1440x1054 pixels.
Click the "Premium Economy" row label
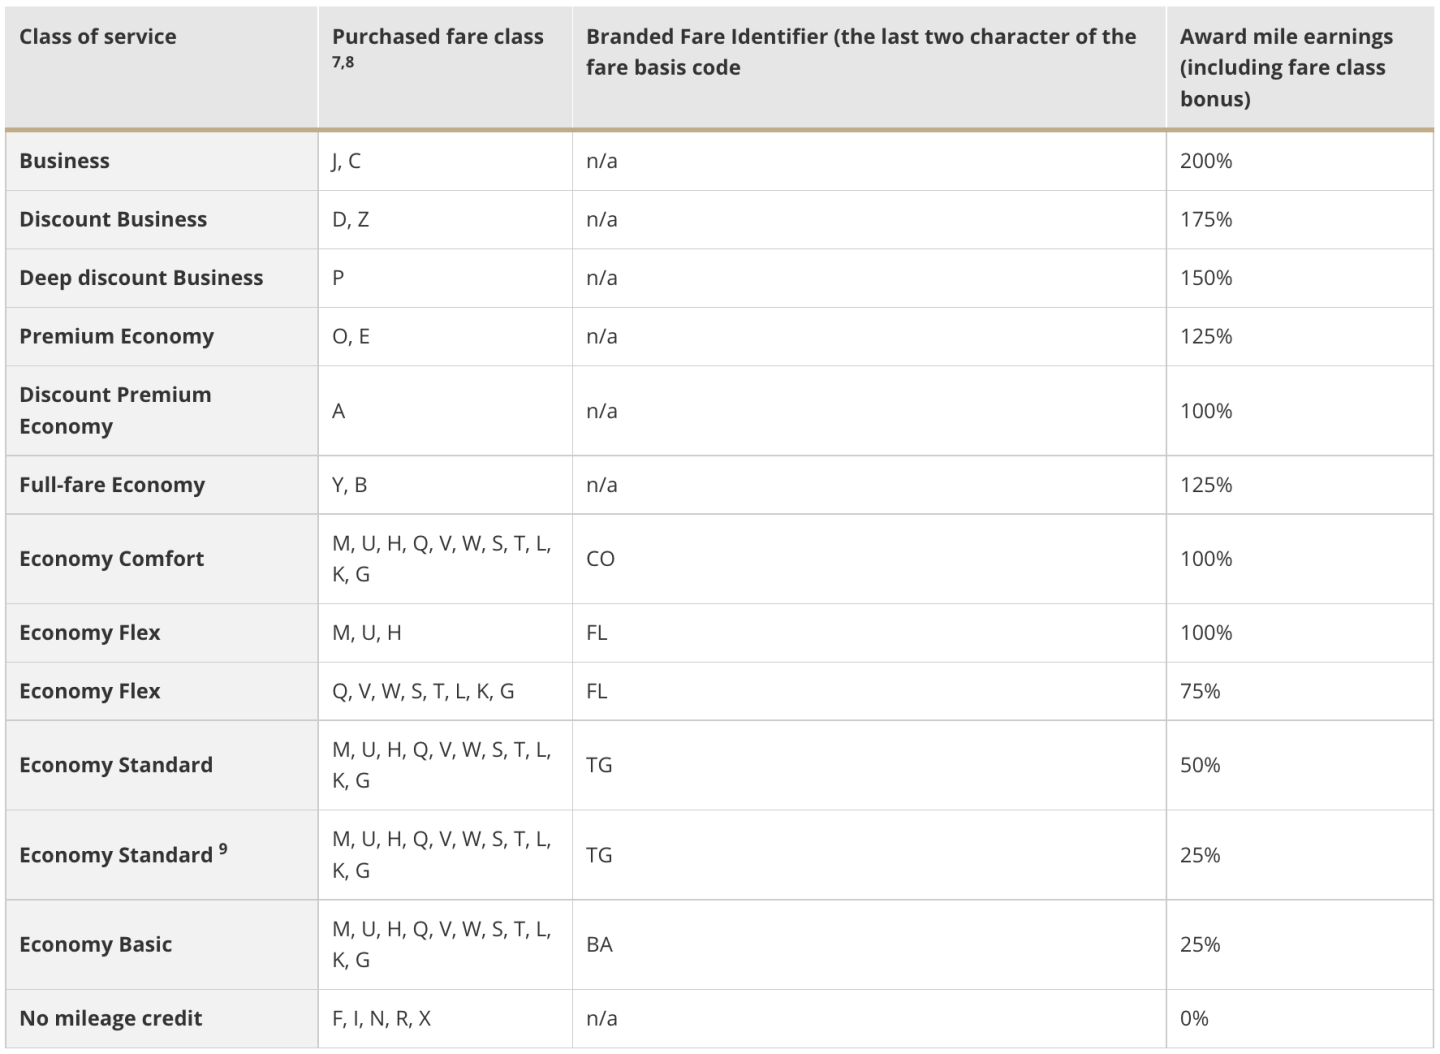[116, 336]
